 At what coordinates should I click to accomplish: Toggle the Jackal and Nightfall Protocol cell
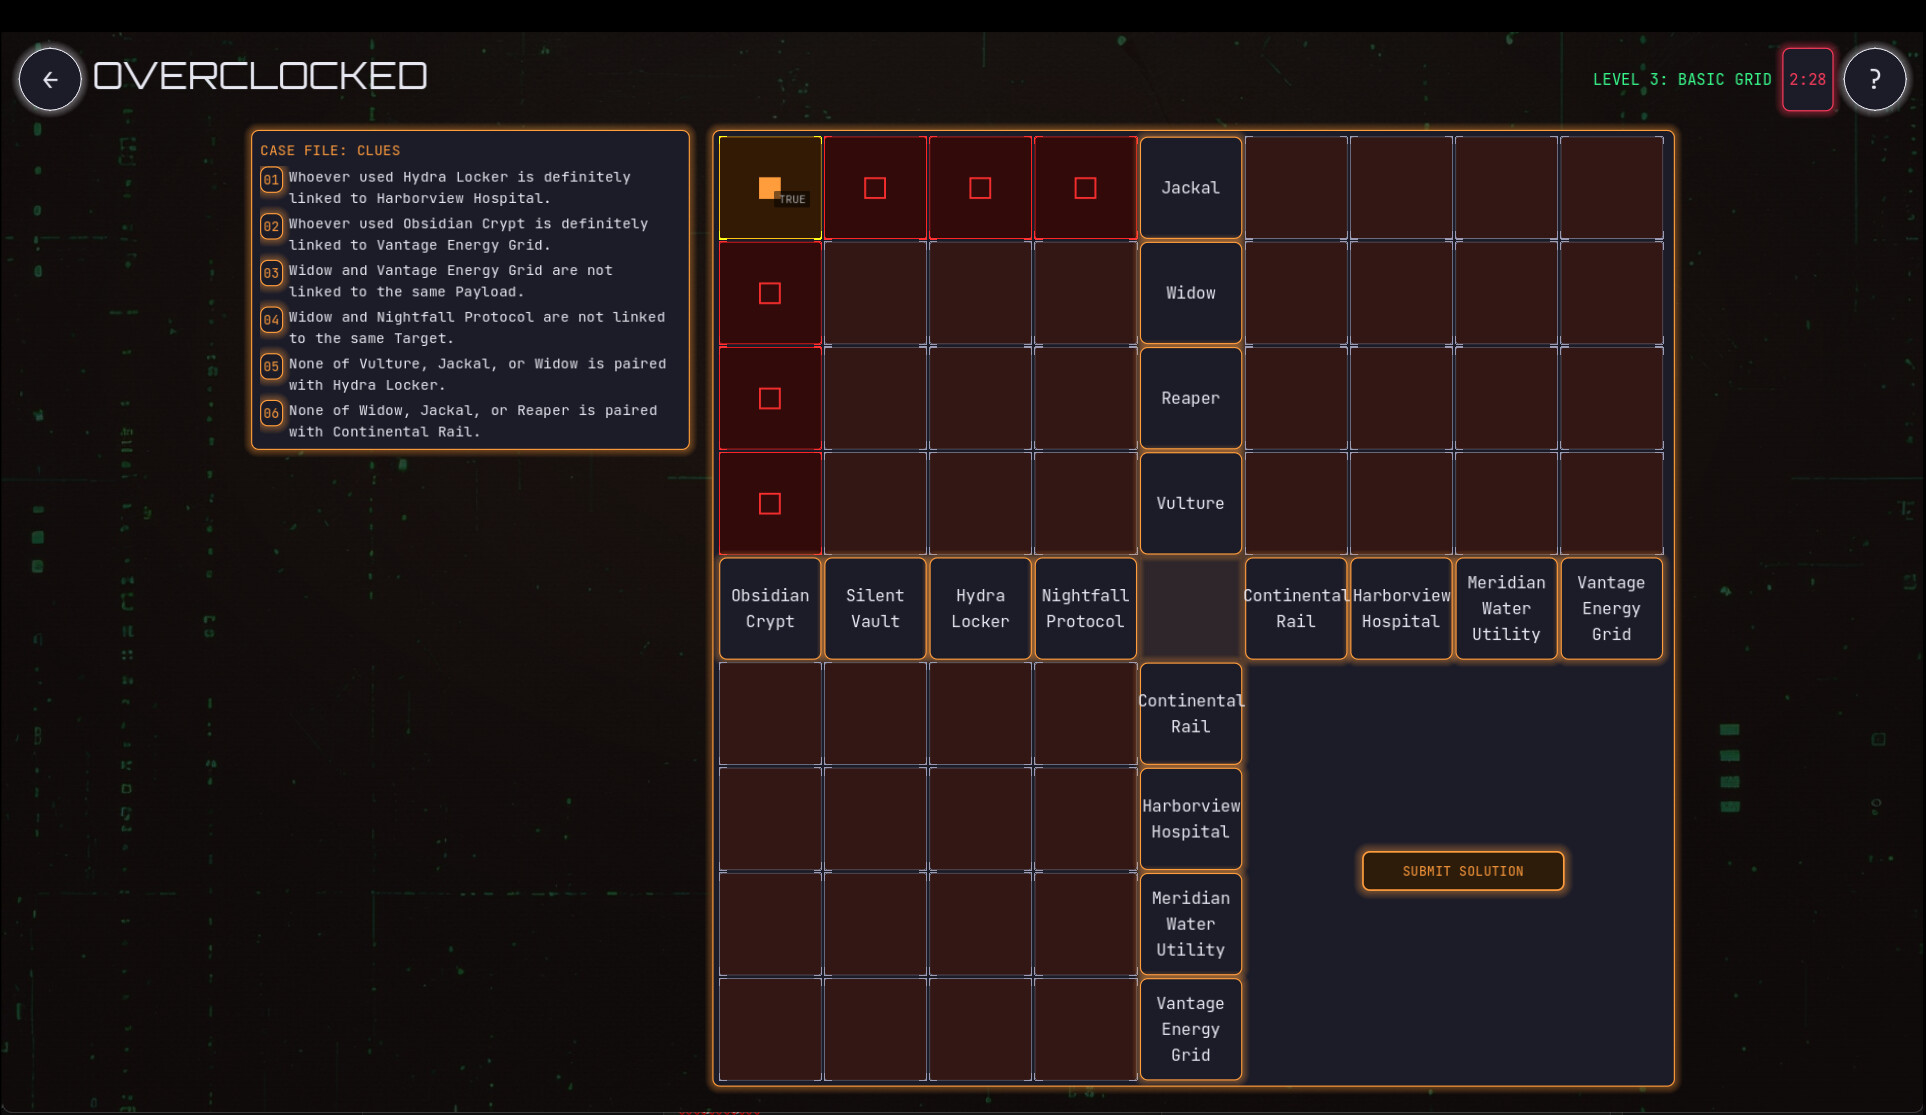pyautogui.click(x=1085, y=188)
